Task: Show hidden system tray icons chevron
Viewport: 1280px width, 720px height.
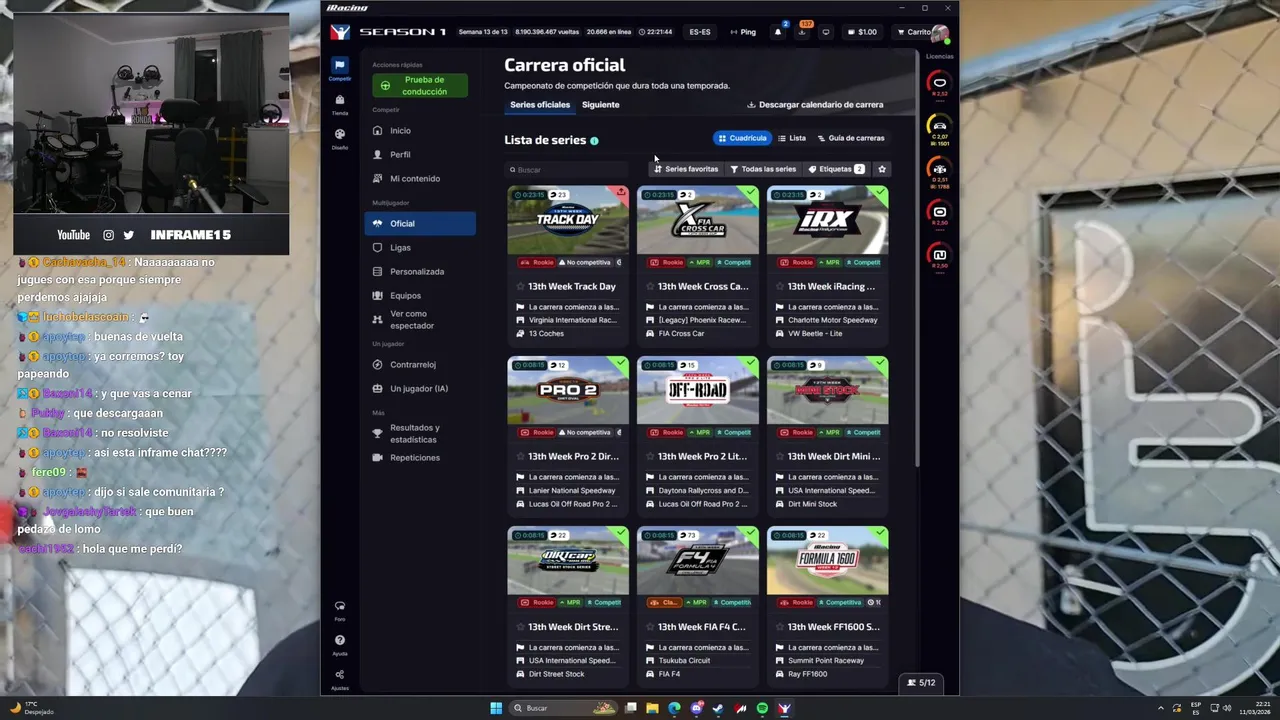Action: pyautogui.click(x=1161, y=708)
